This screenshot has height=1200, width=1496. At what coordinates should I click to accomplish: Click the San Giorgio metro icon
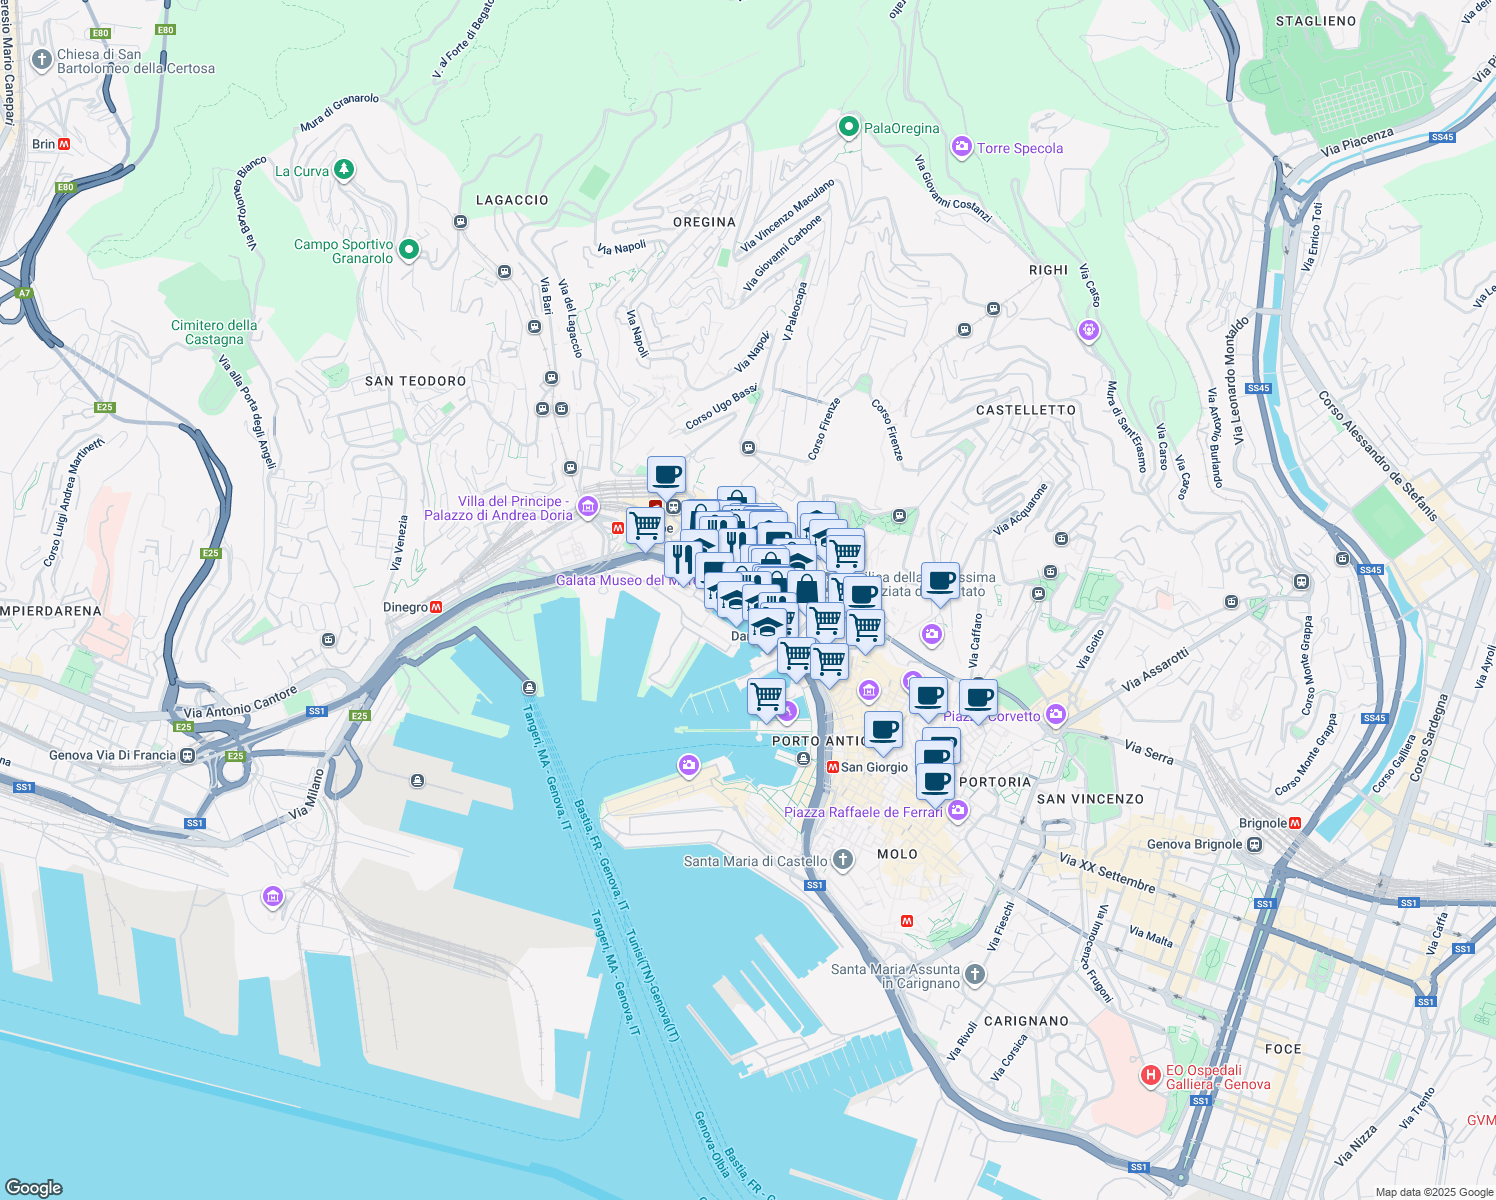coord(833,767)
